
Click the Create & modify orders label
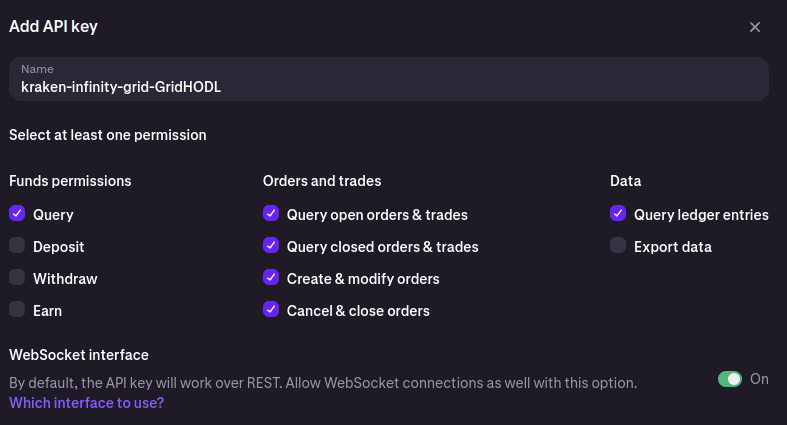tap(363, 279)
